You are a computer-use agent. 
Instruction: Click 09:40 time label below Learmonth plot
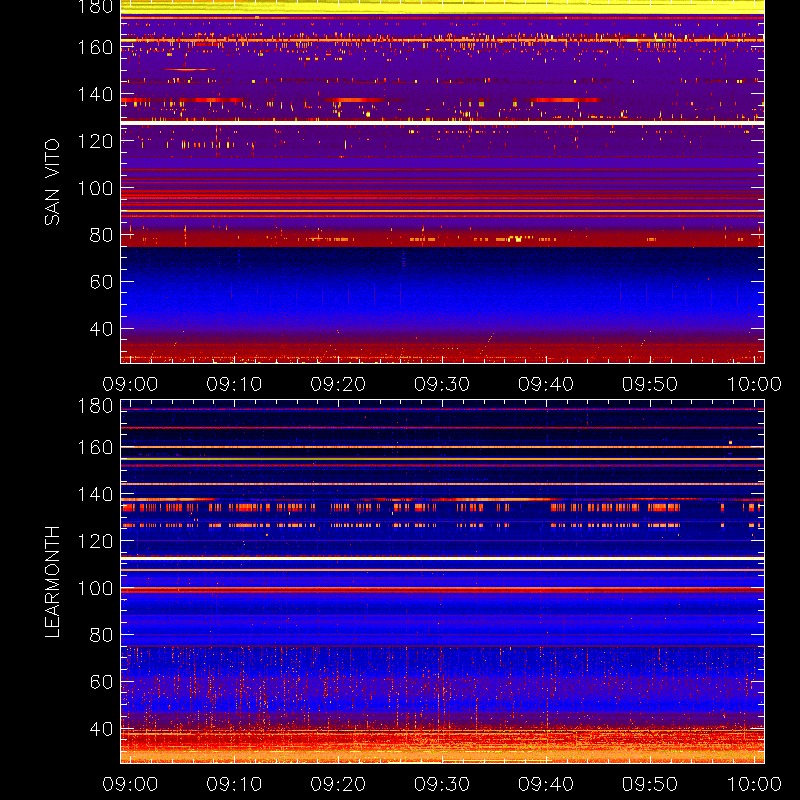point(546,784)
